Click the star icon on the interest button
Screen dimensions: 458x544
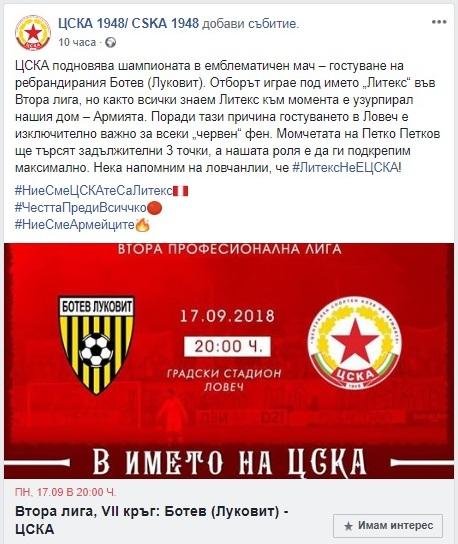click(x=348, y=526)
